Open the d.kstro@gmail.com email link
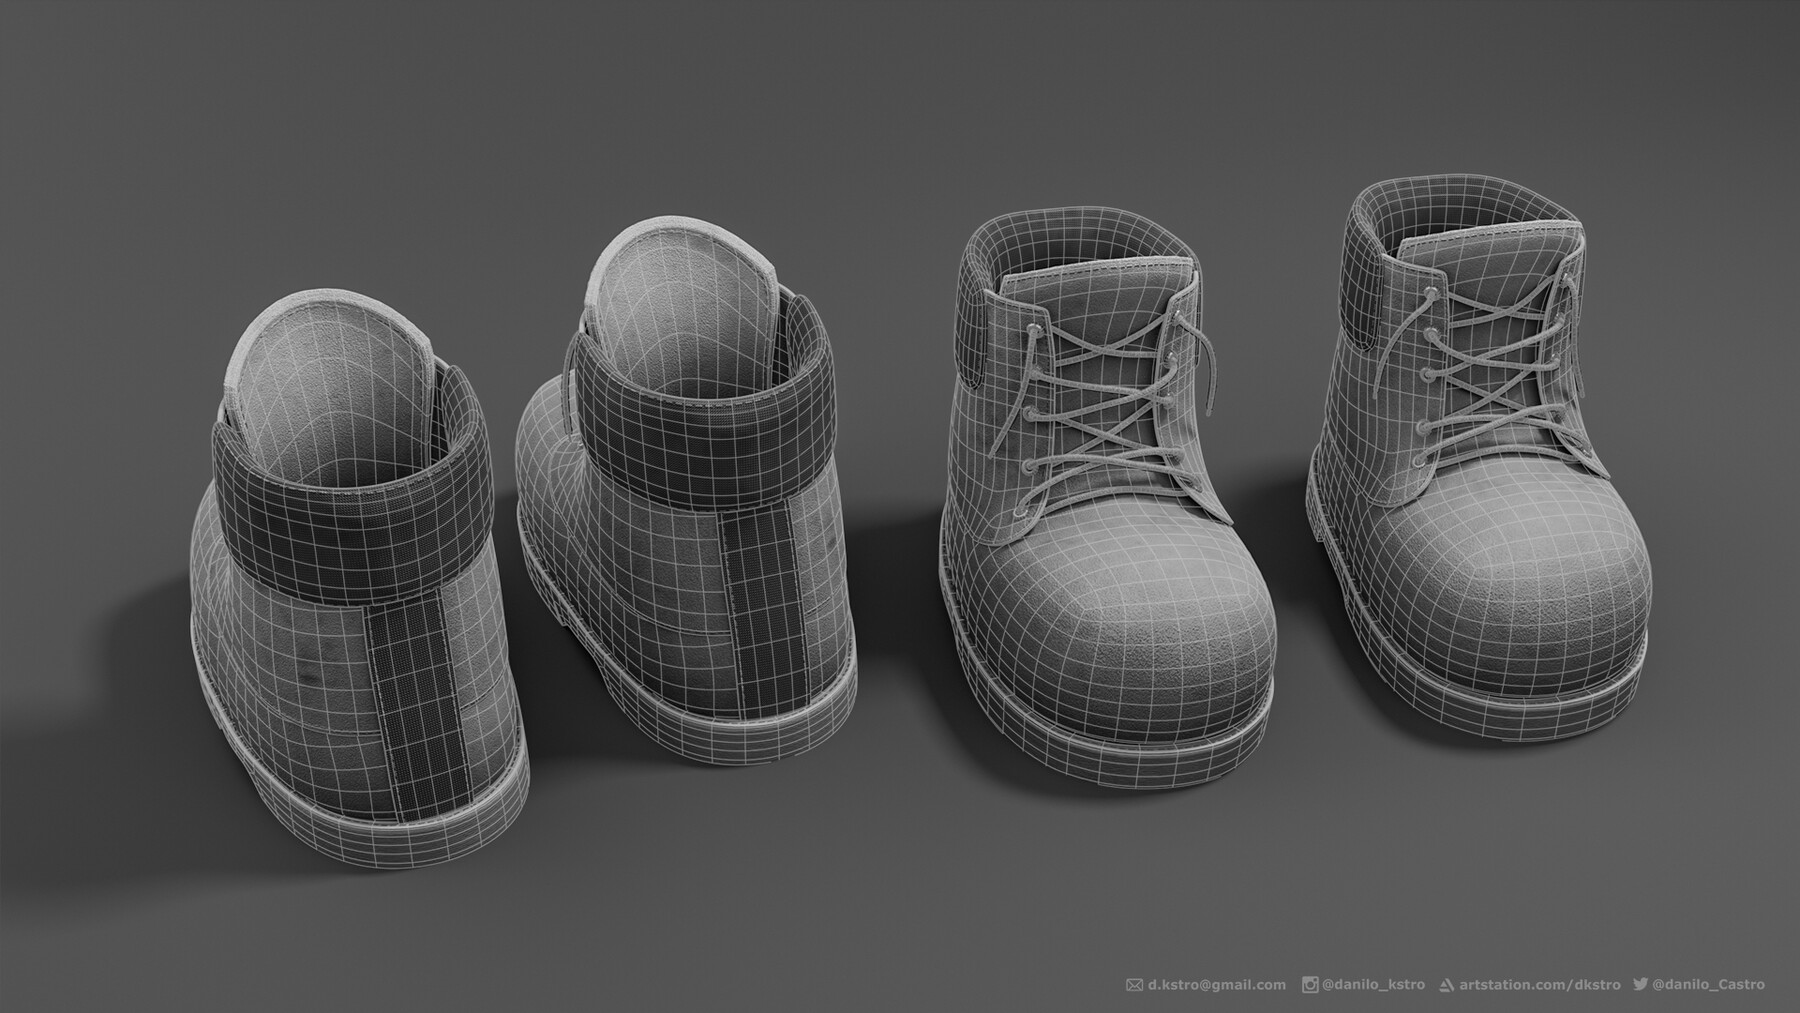The width and height of the screenshot is (1800, 1013). pyautogui.click(x=1215, y=984)
